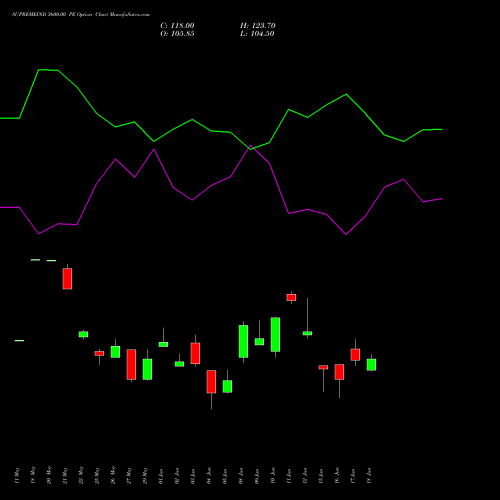Click the 12 Jun date label
The image size is (500, 500).
click(305, 475)
